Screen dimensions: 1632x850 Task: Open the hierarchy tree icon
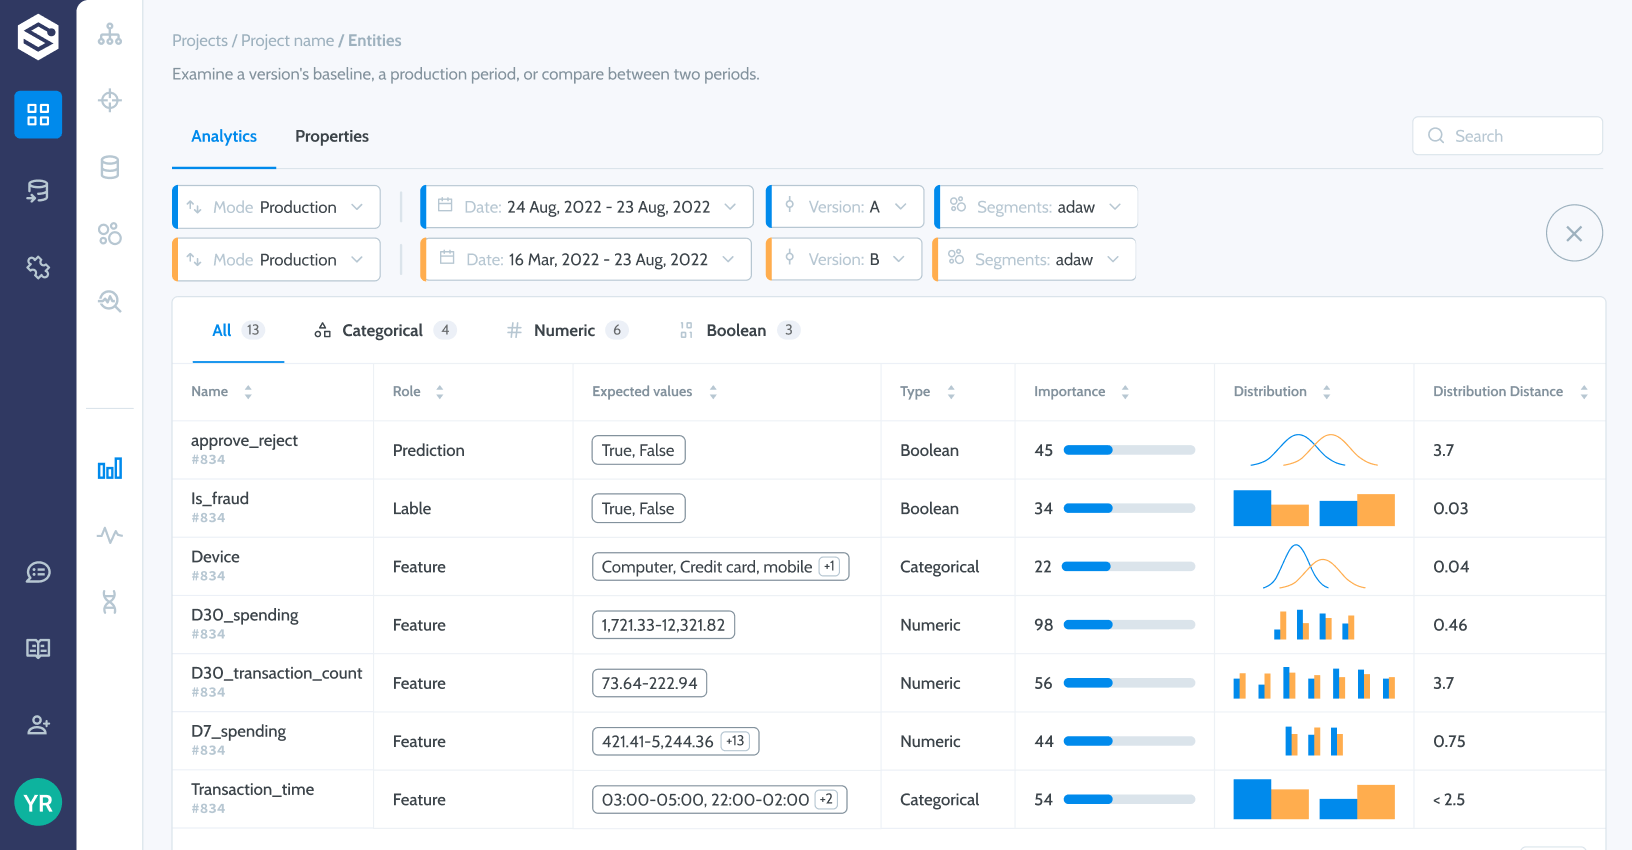tap(110, 36)
